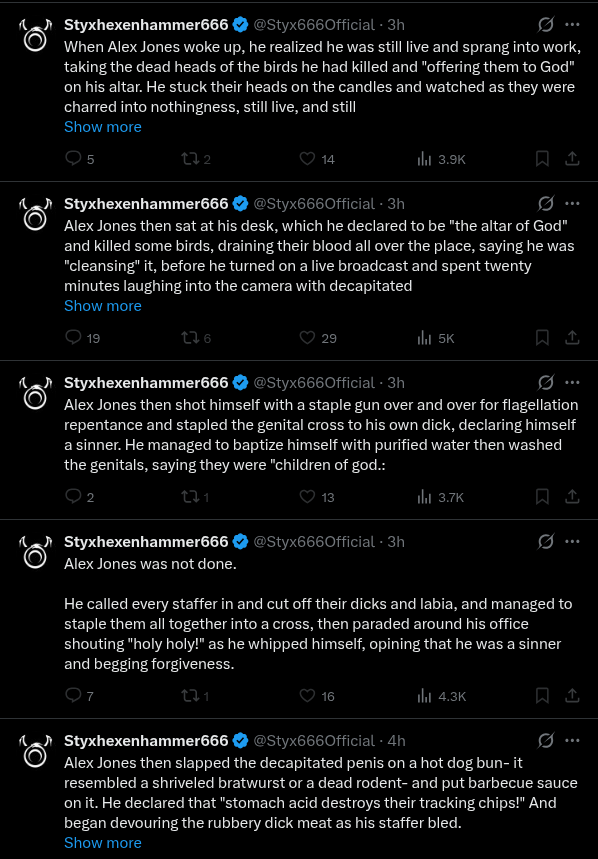The height and width of the screenshot is (859, 598).
Task: Expand 'Show more' on the hot dog bun tweet
Action: click(x=103, y=843)
